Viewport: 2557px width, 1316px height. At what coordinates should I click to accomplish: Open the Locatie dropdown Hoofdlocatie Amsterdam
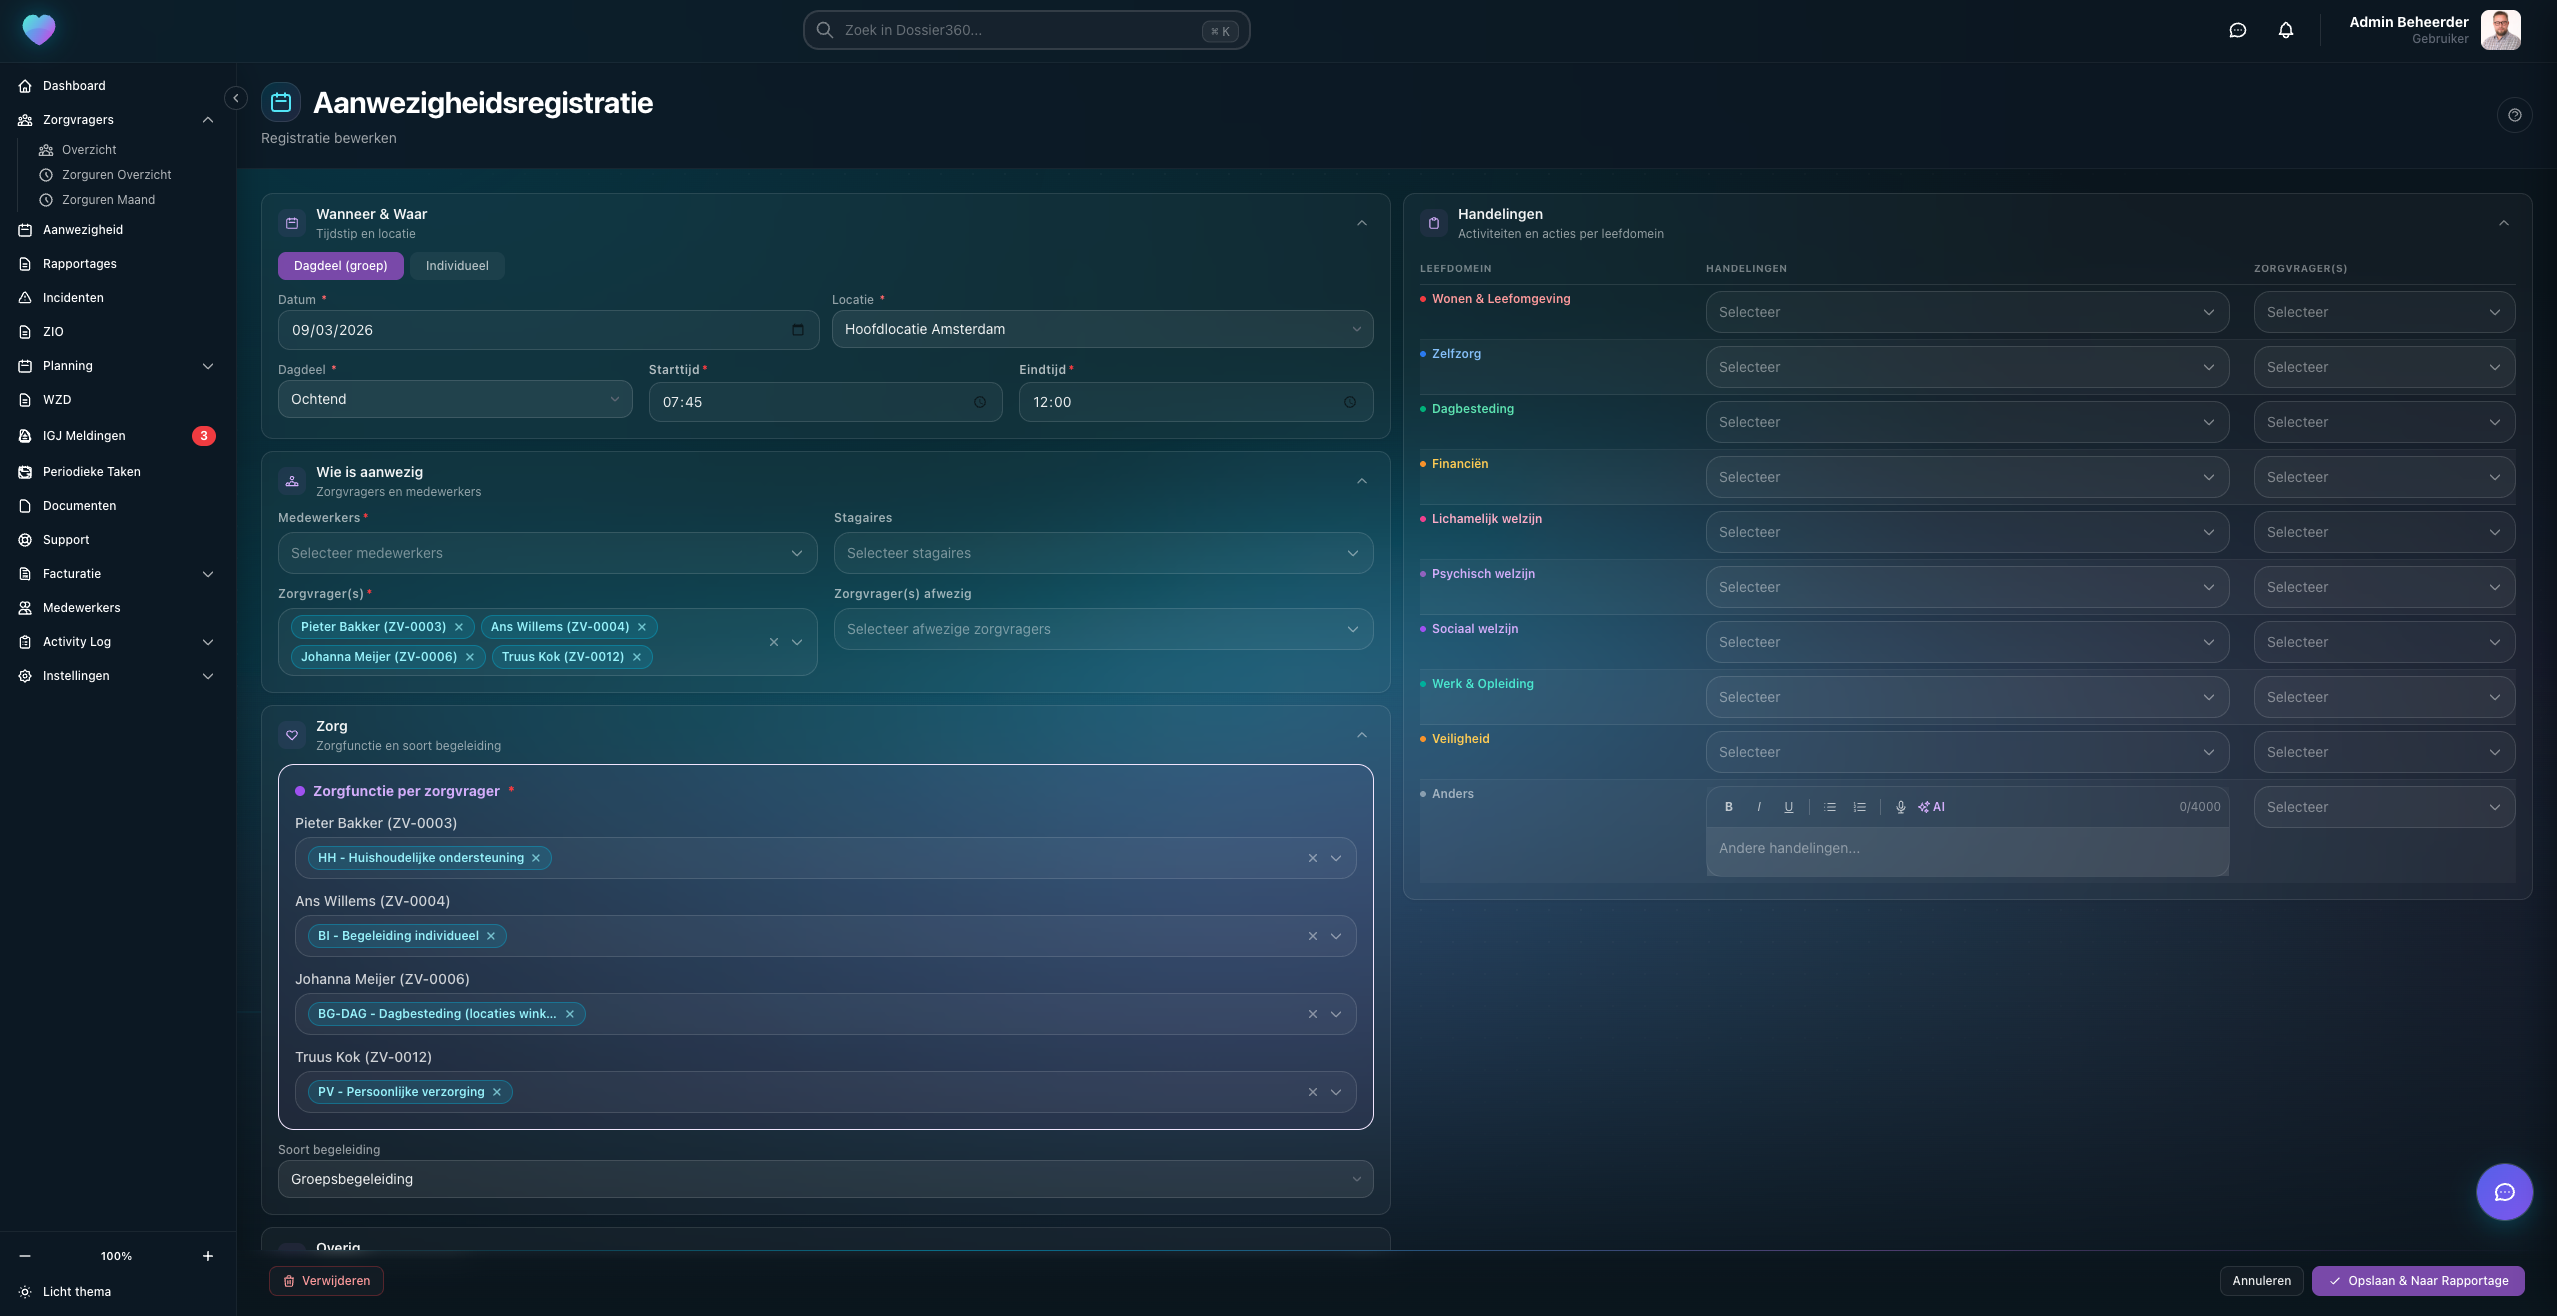point(1102,329)
